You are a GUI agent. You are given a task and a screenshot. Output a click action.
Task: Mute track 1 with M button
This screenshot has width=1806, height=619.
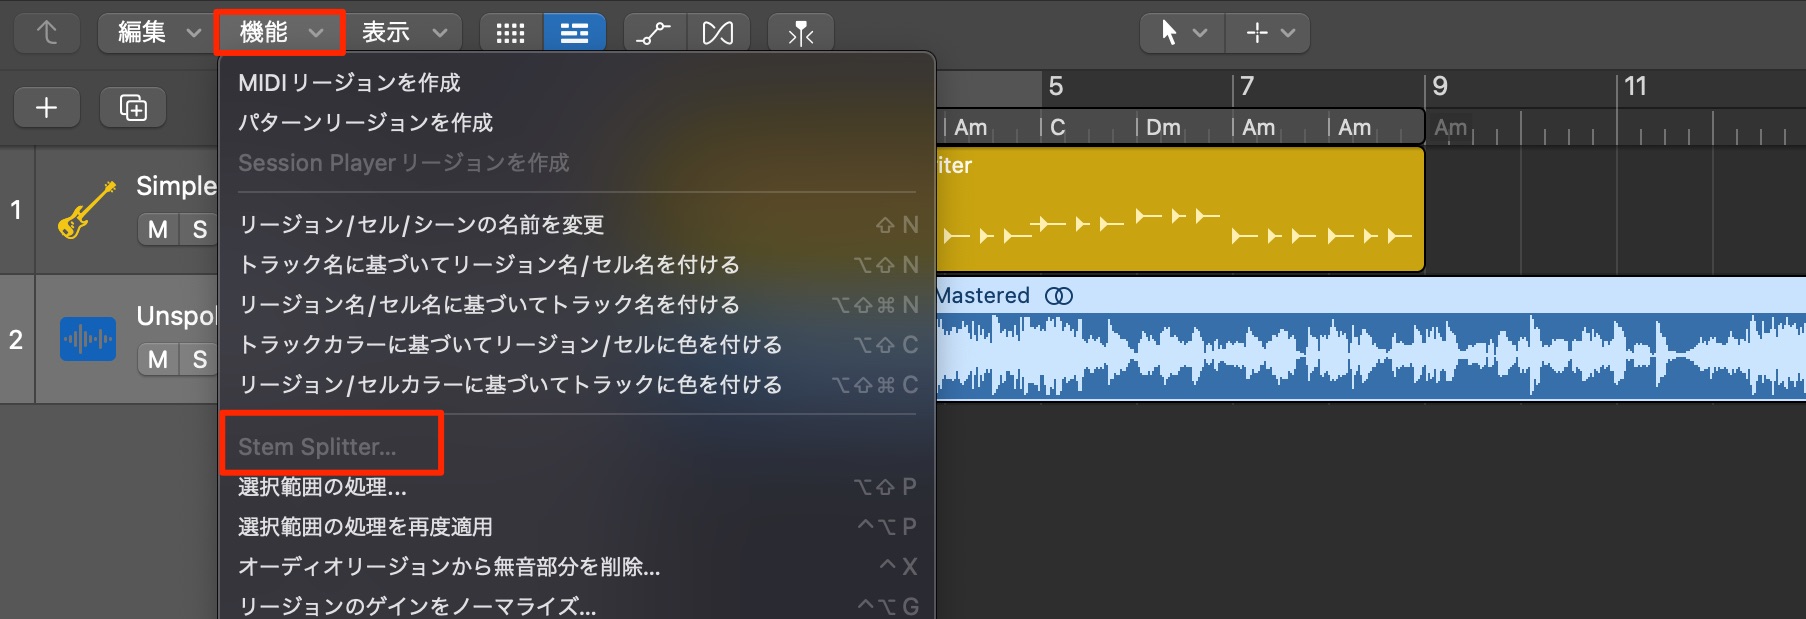158,229
